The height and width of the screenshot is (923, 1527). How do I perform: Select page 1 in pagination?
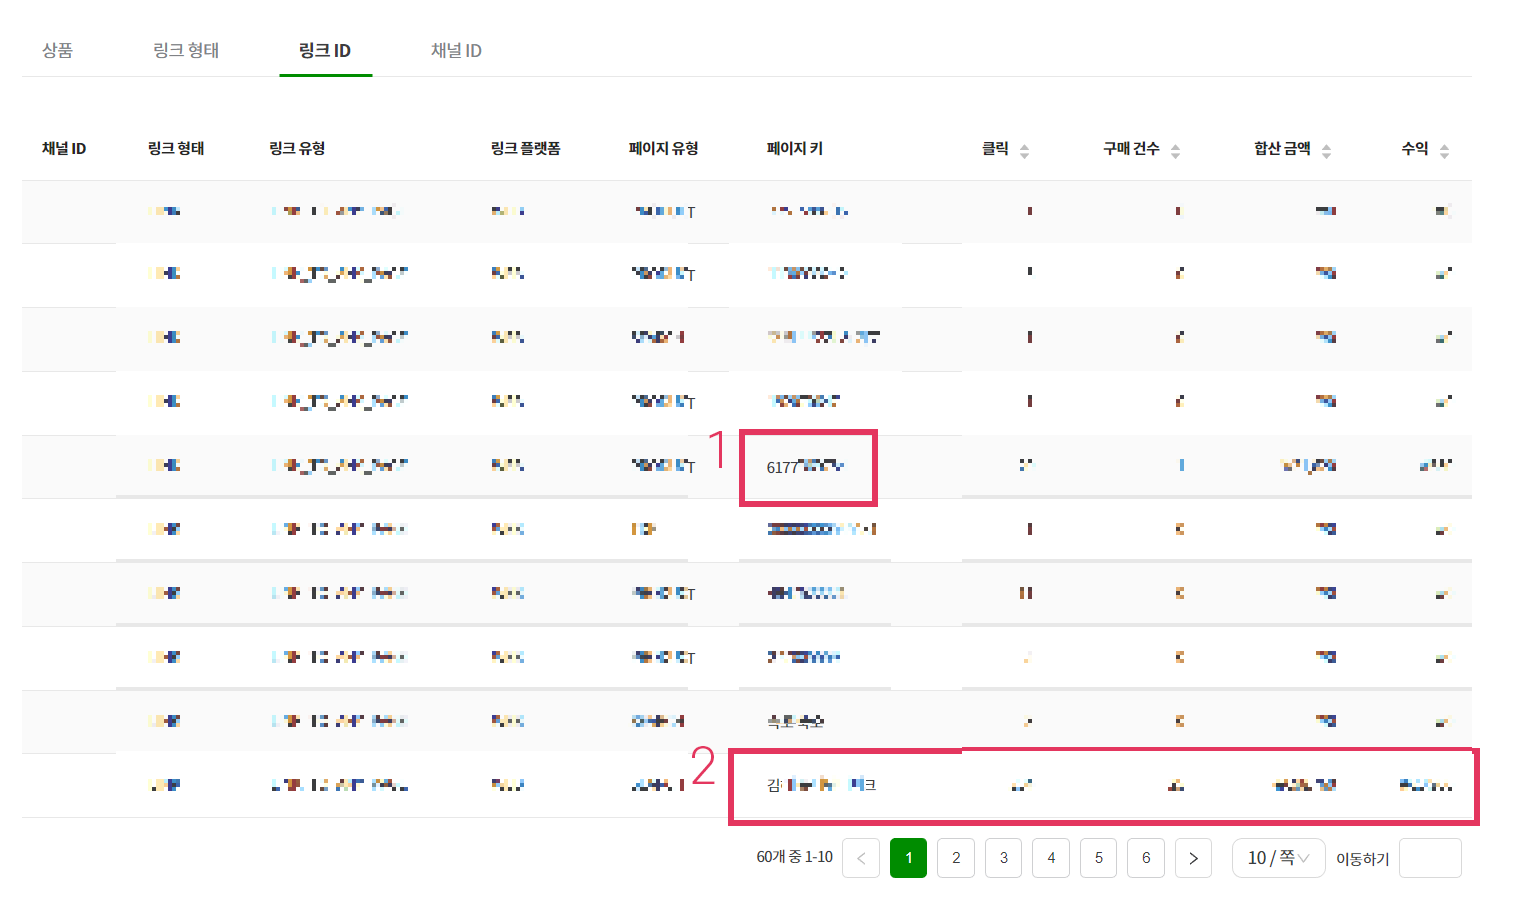pyautogui.click(x=908, y=858)
